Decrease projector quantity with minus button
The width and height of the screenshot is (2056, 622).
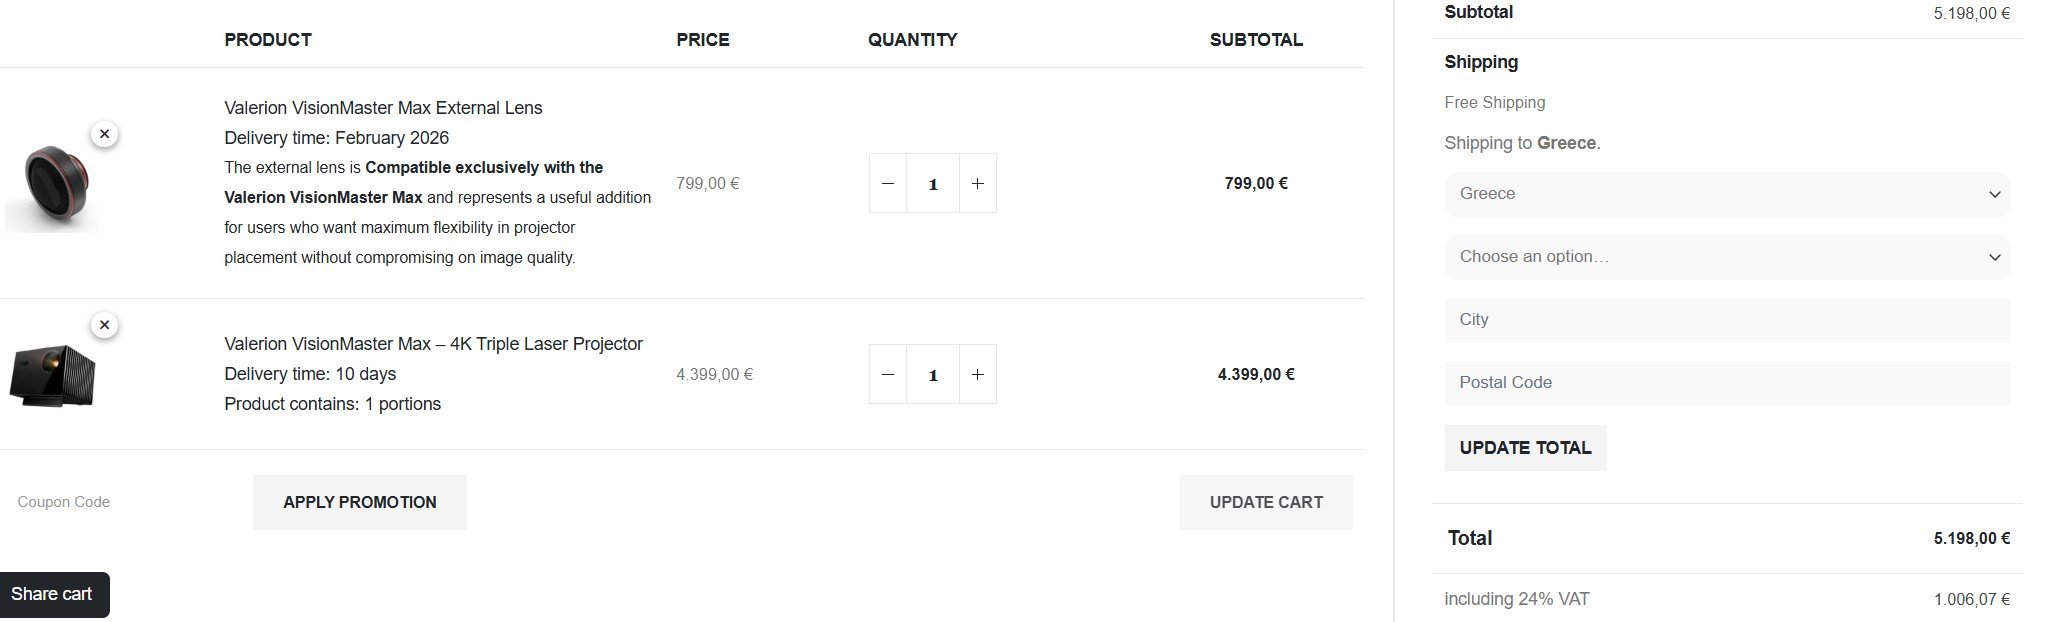887,374
